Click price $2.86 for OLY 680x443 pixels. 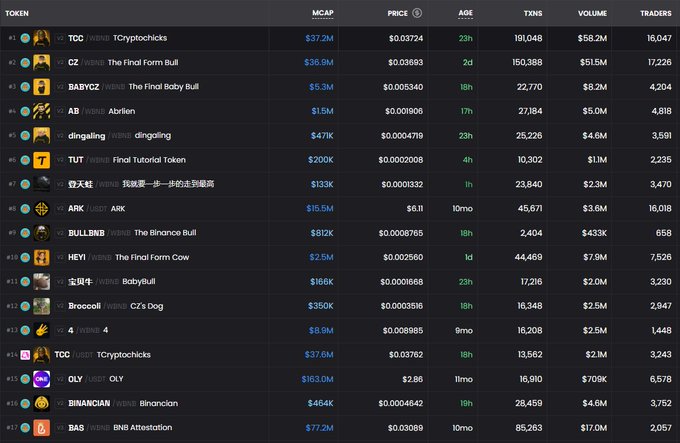tap(412, 379)
